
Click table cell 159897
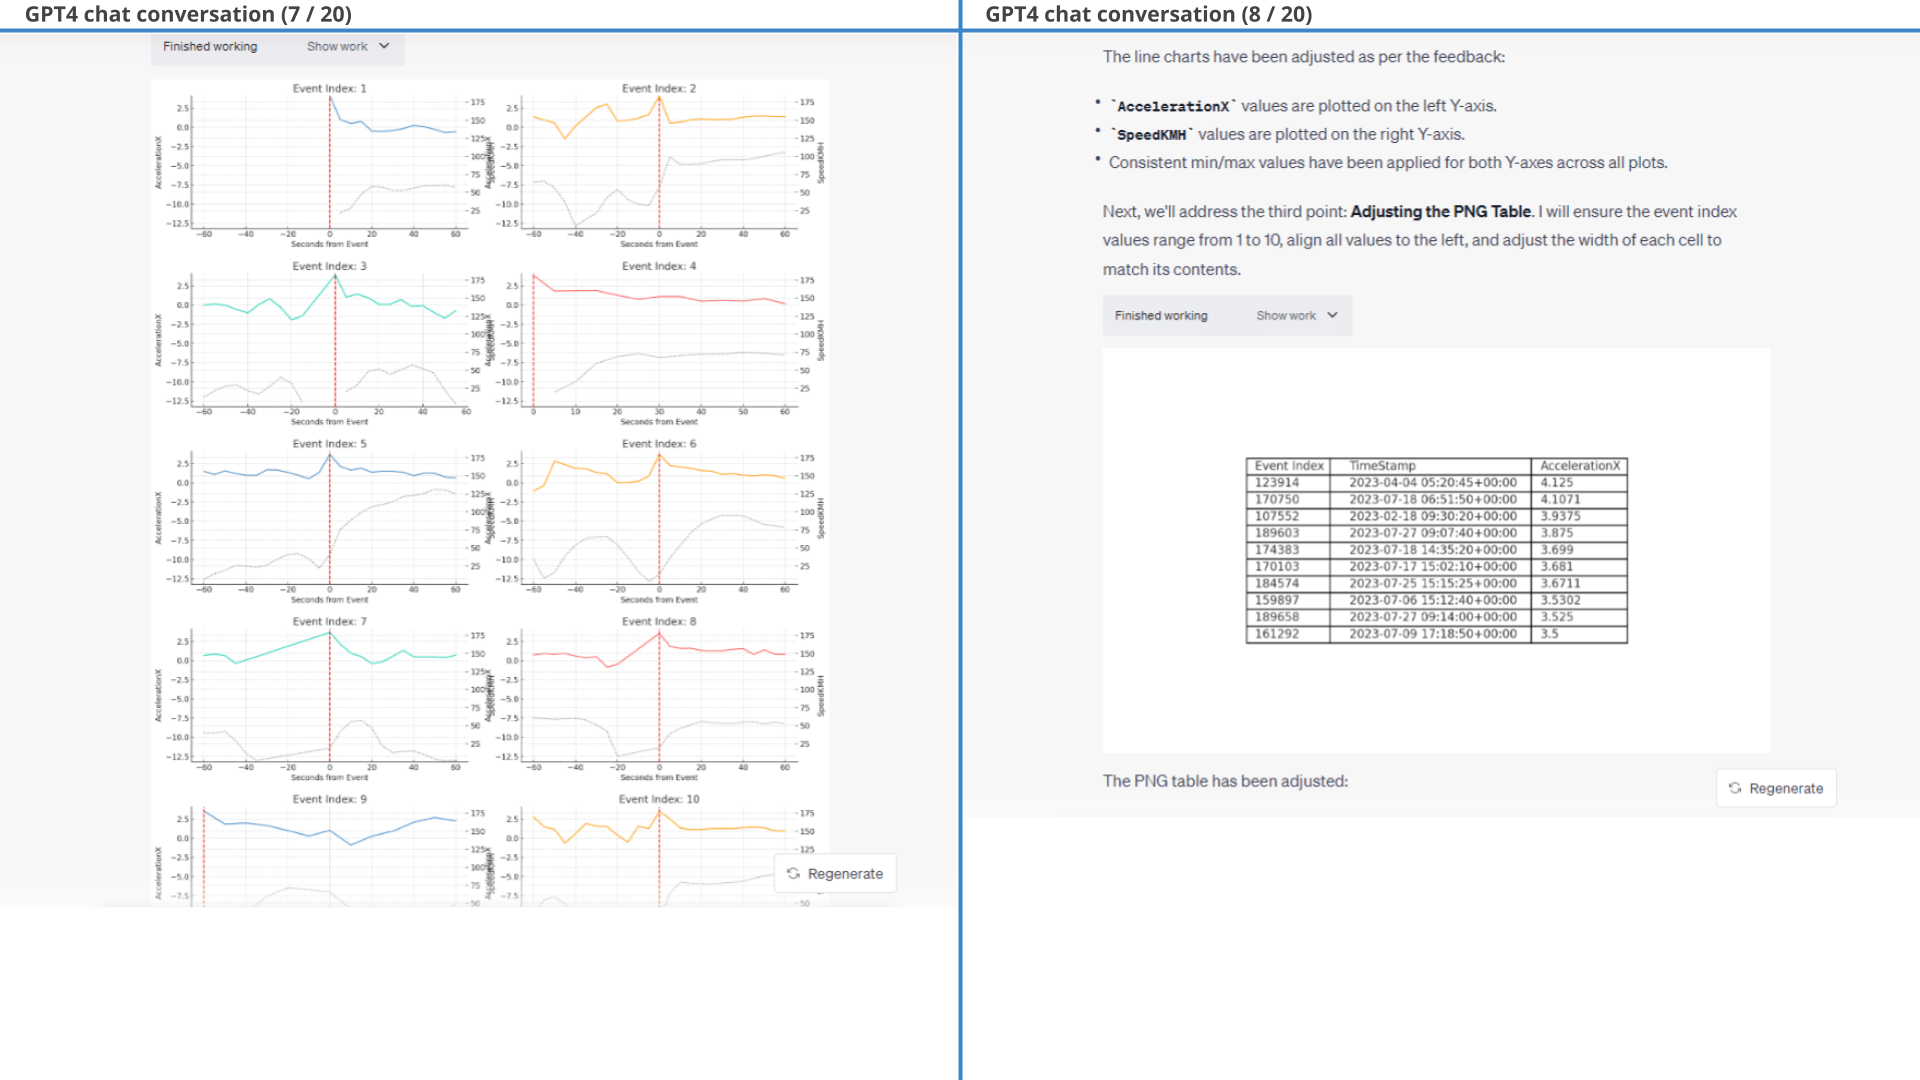(1288, 601)
